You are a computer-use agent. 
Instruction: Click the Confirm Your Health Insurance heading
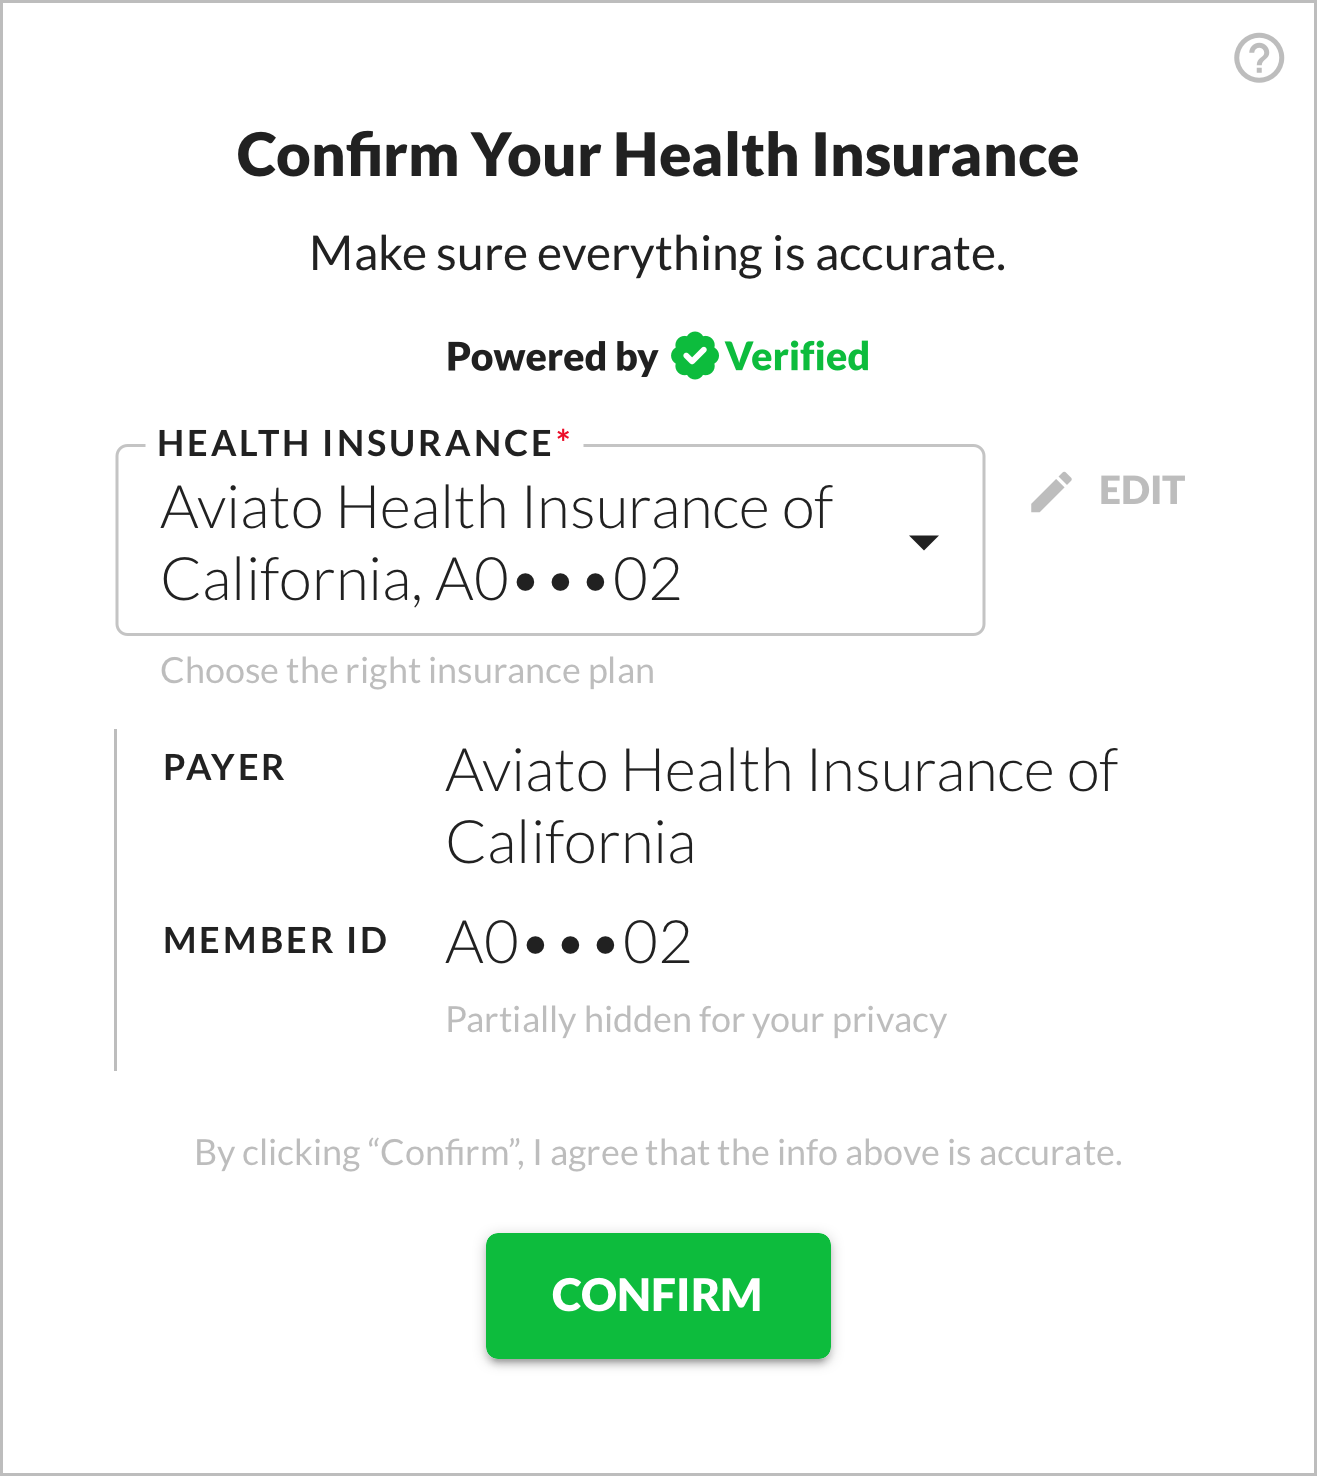pos(658,156)
